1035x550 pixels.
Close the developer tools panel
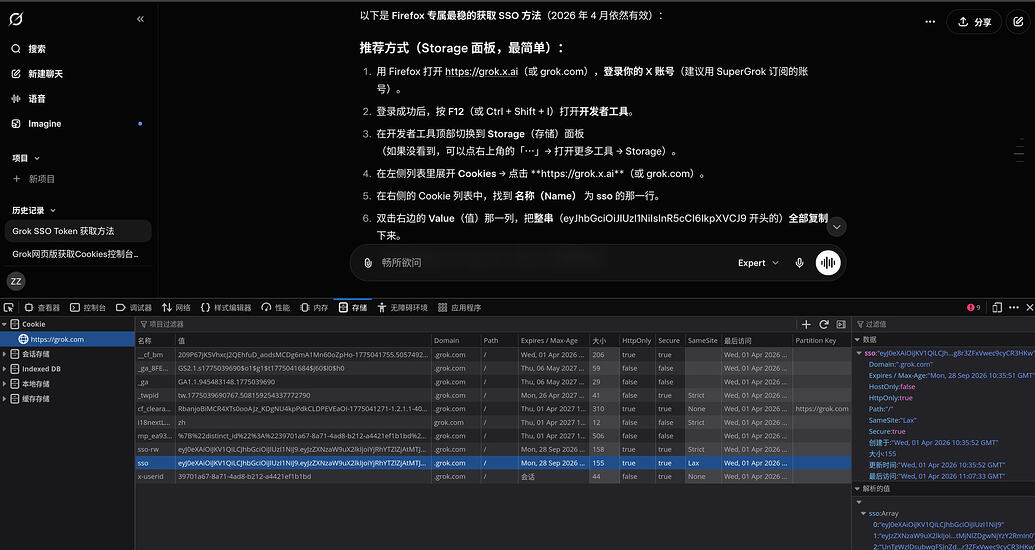click(1029, 308)
